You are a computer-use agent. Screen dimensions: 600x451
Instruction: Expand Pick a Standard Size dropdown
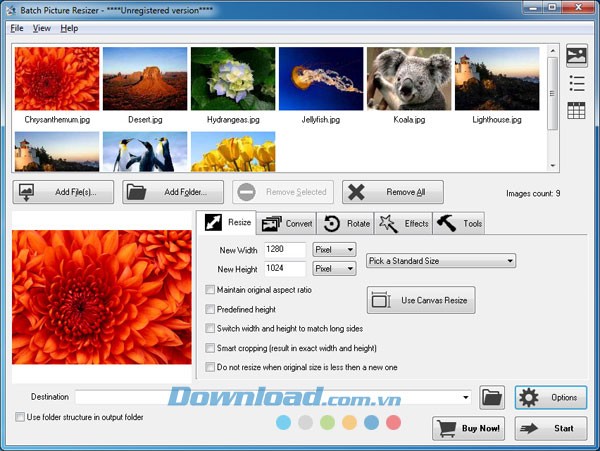click(x=441, y=261)
